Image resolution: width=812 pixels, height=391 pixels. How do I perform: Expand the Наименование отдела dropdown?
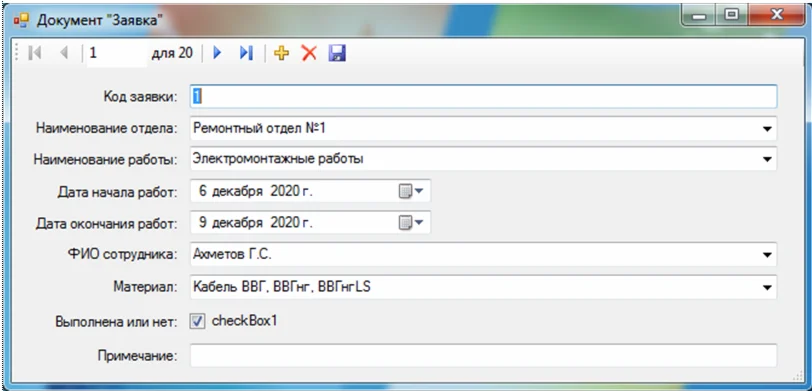click(767, 129)
